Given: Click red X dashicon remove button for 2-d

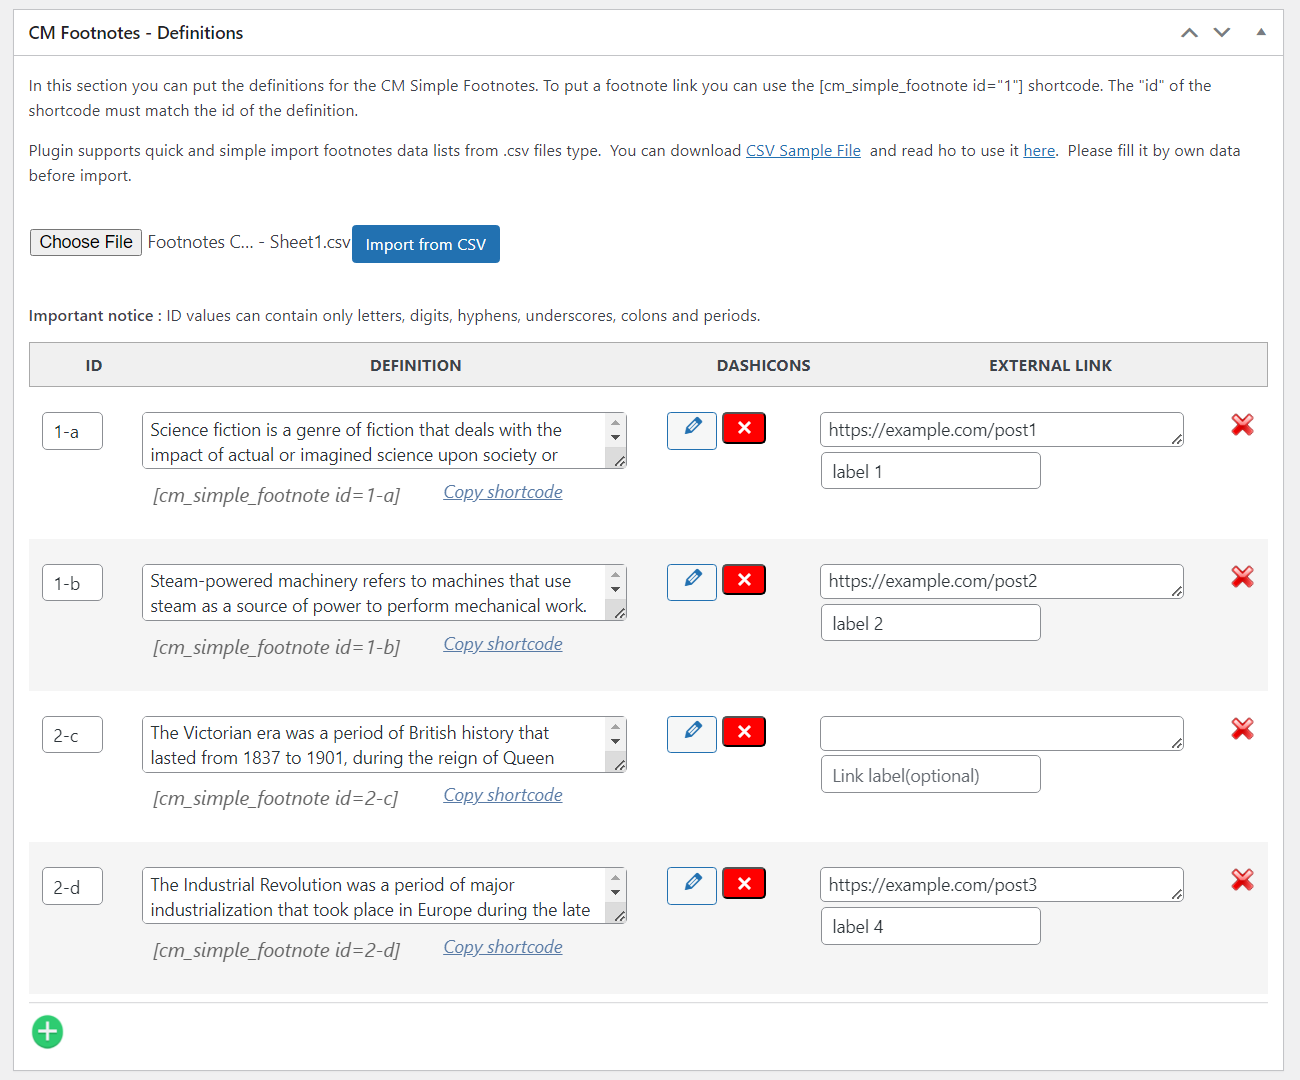Looking at the screenshot, I should 744,883.
